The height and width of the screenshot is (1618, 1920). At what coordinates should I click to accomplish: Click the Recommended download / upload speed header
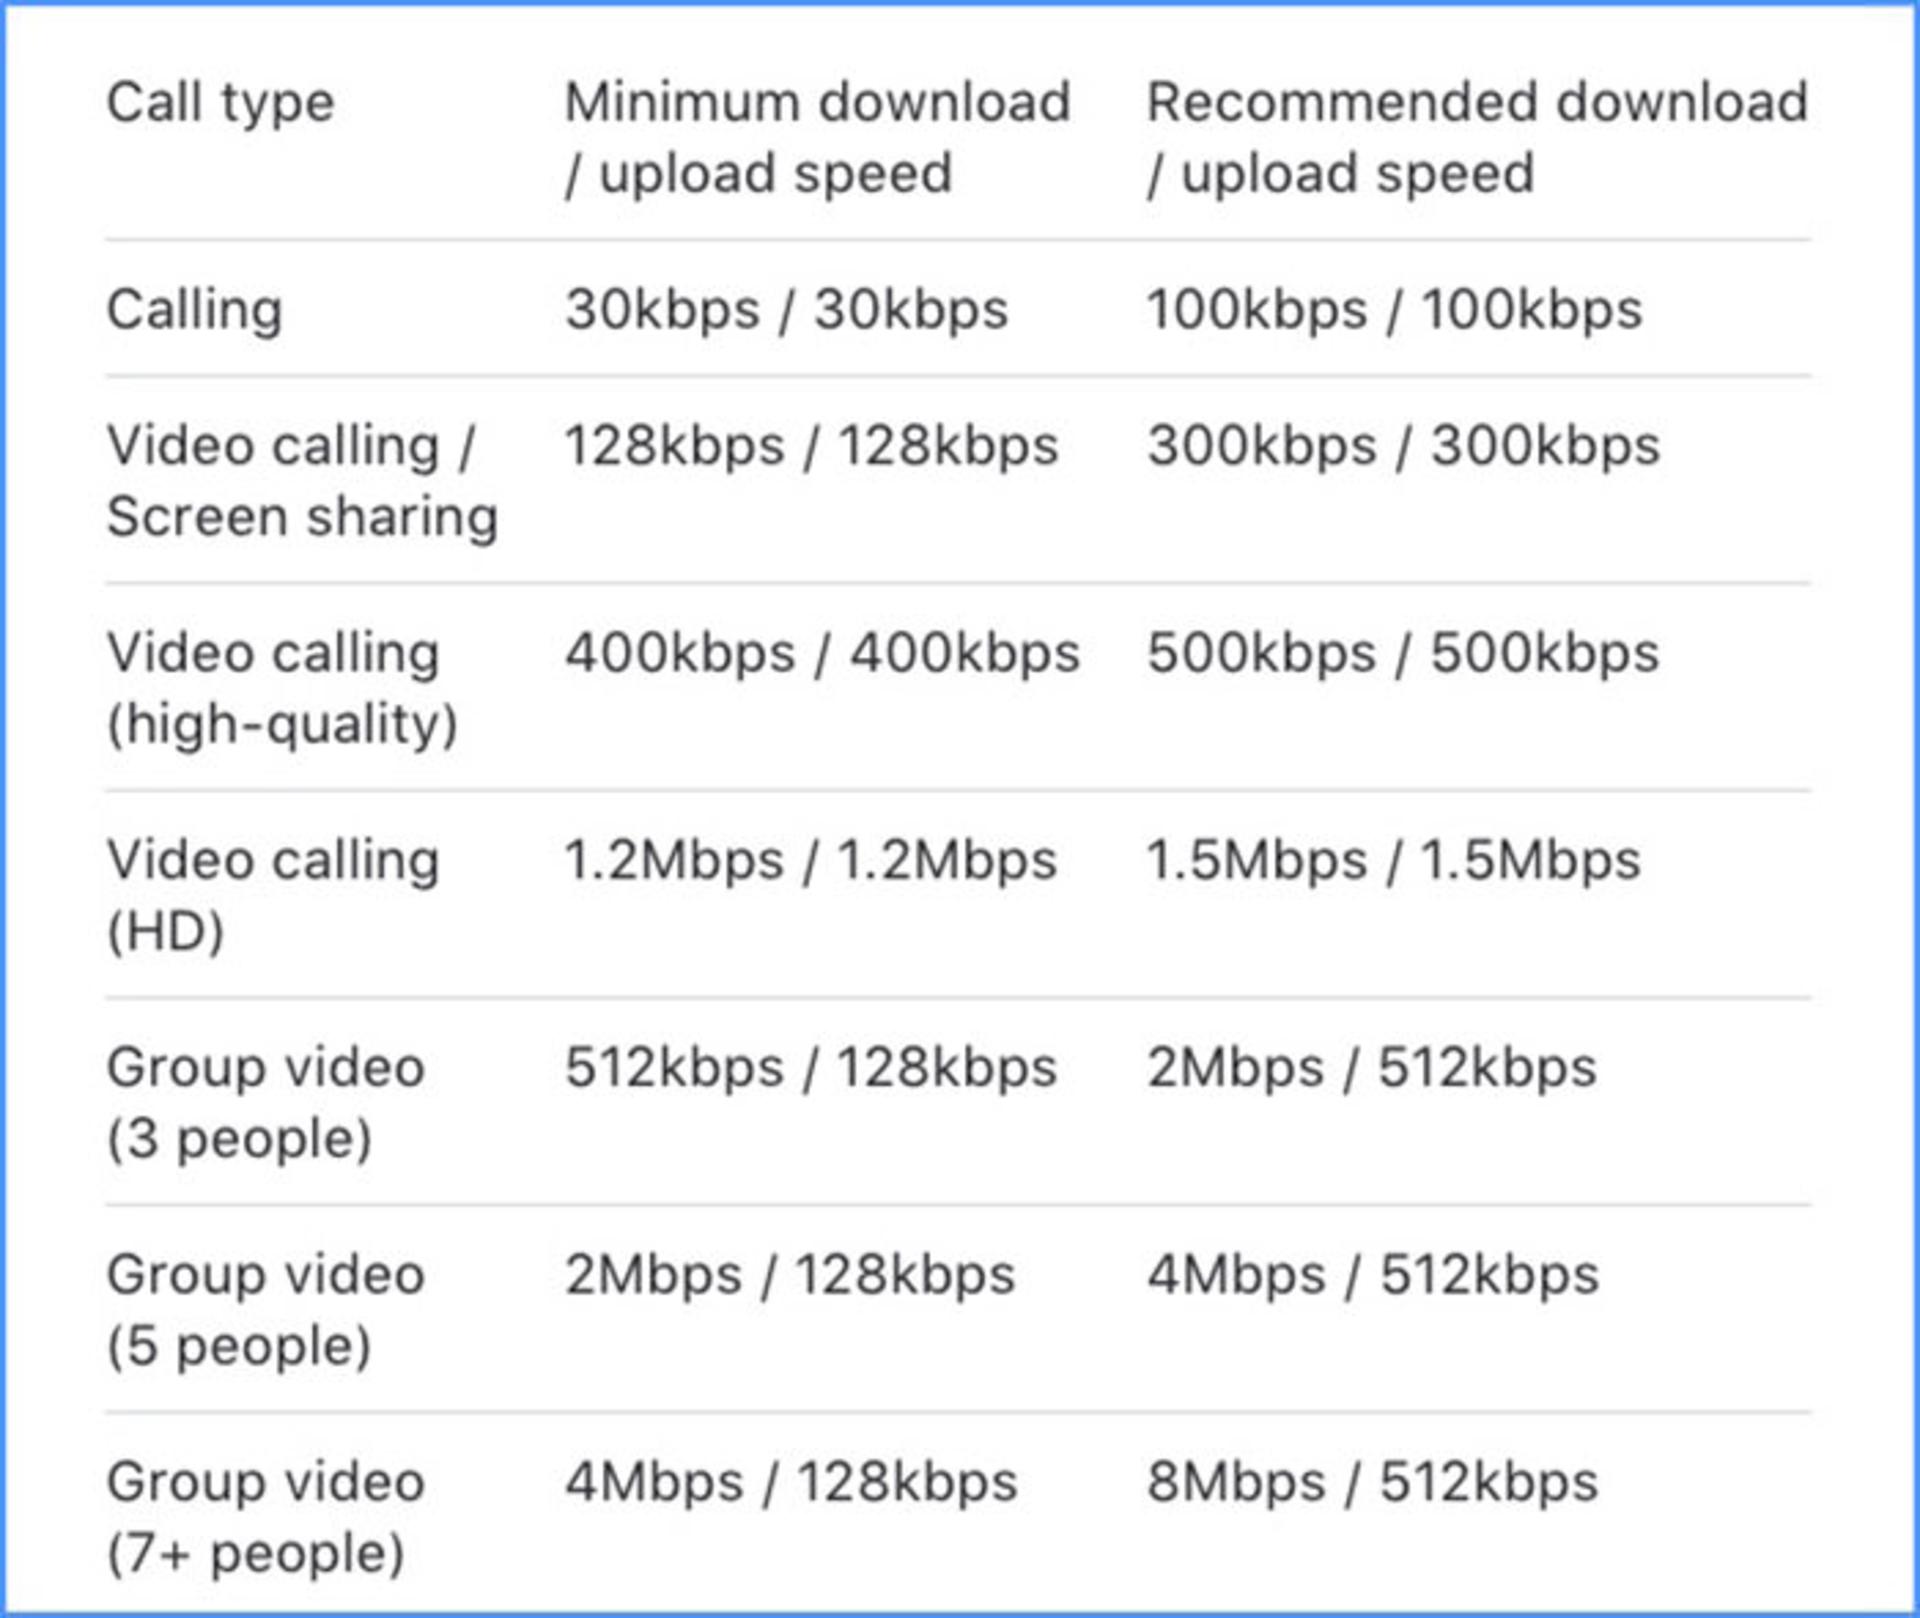pyautogui.click(x=1477, y=138)
